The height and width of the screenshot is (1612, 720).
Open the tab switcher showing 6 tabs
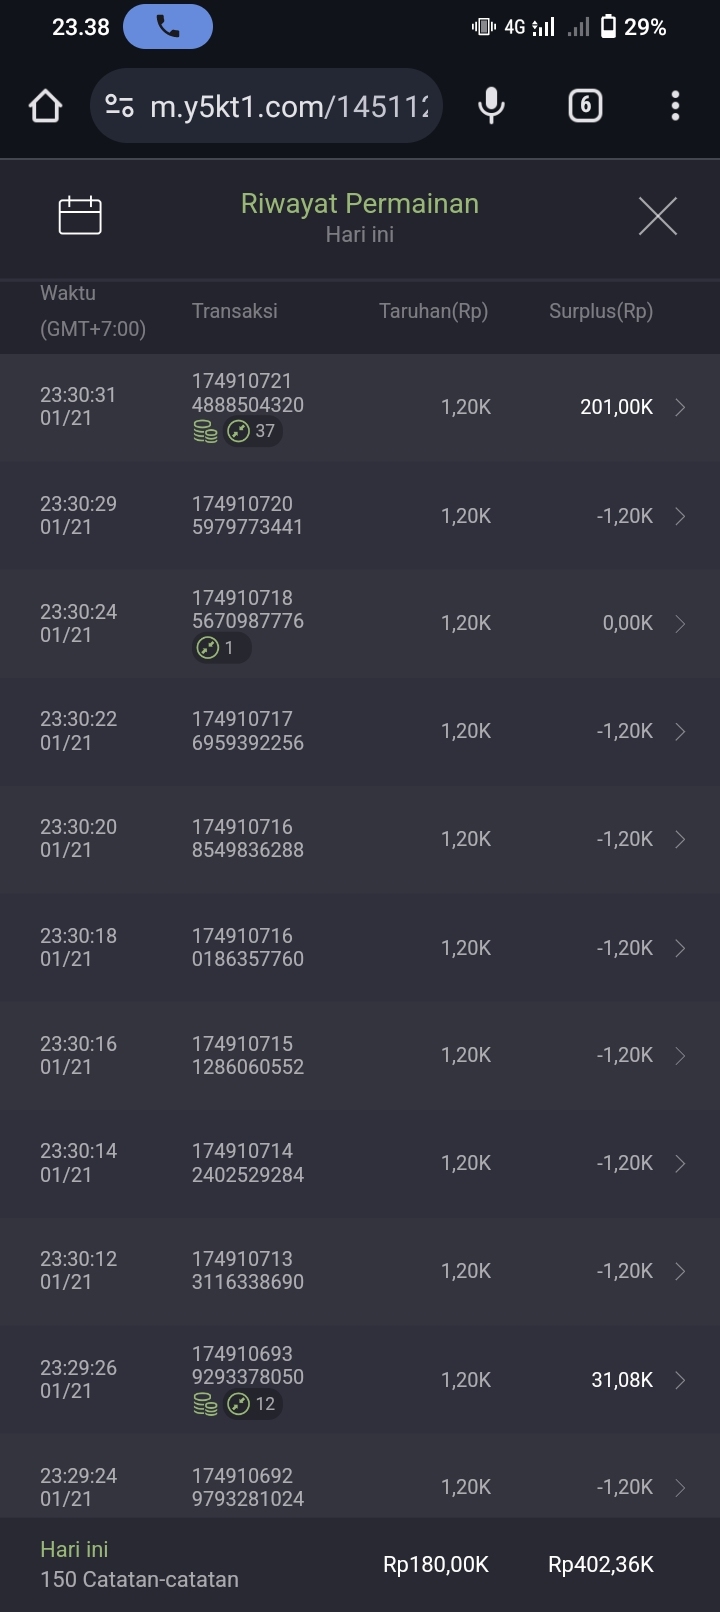point(585,106)
